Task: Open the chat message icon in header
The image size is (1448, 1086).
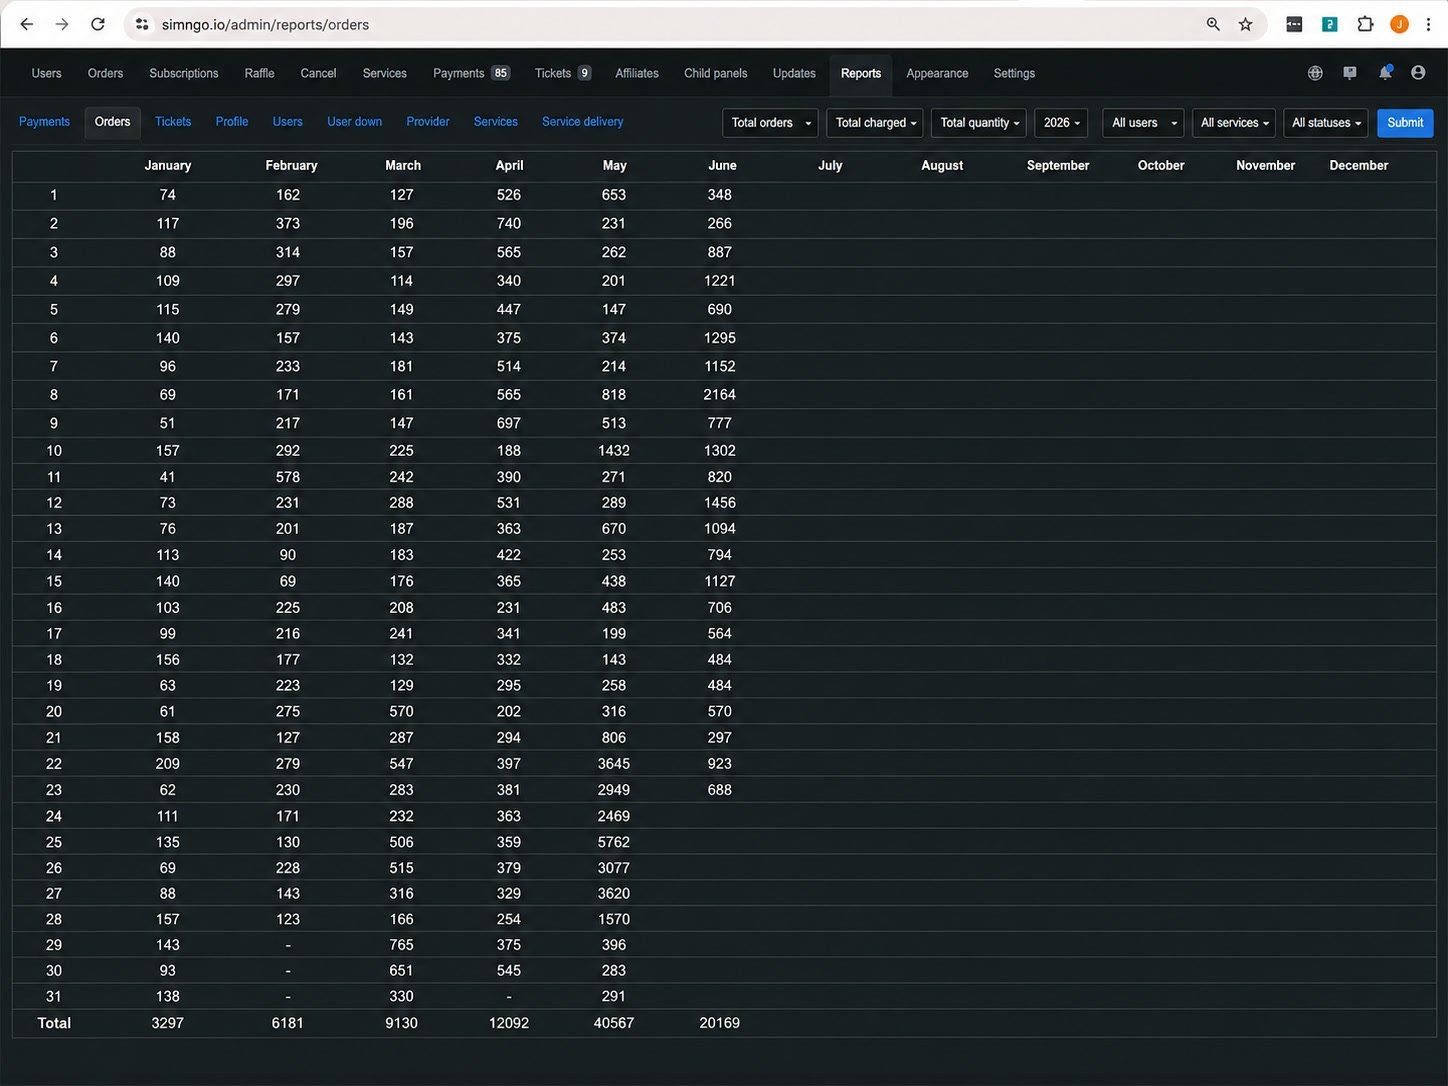Action: coord(1350,73)
